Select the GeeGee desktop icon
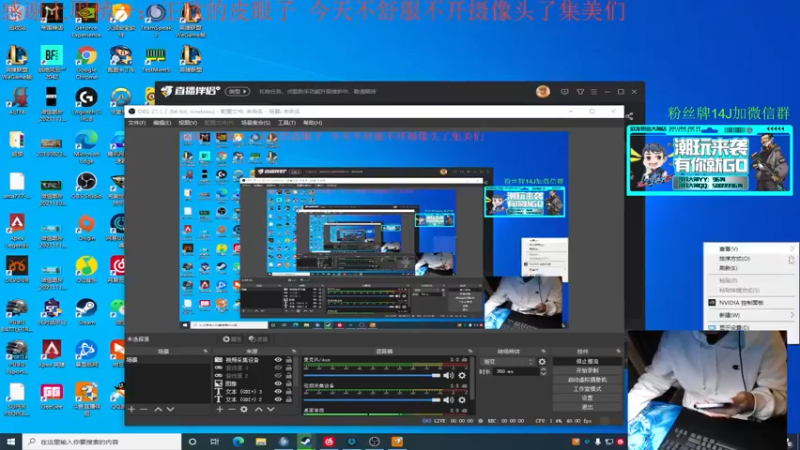800x450 pixels. (52, 396)
